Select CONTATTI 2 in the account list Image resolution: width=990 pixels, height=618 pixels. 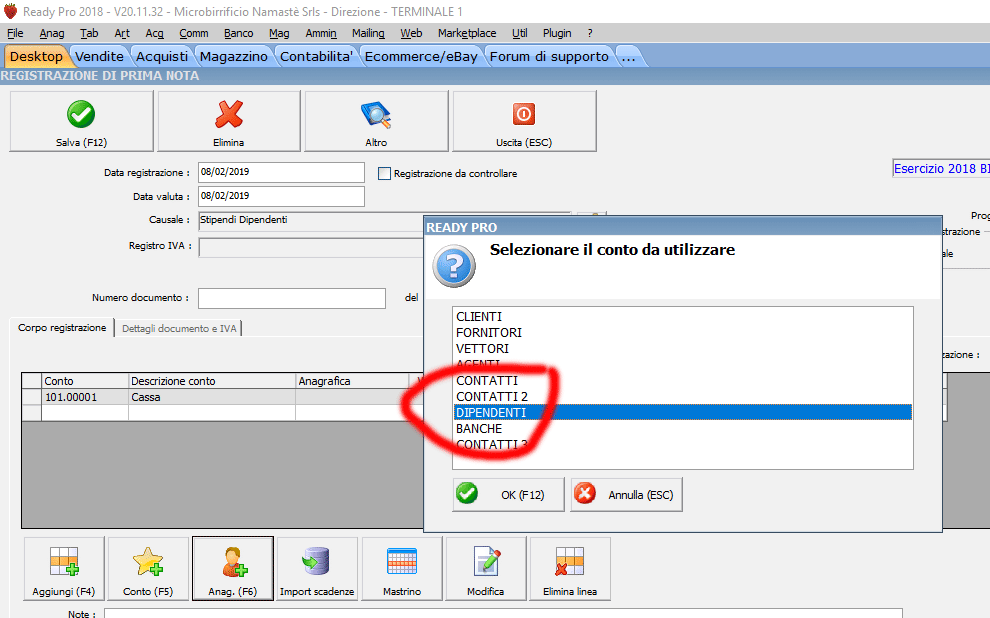click(x=683, y=396)
